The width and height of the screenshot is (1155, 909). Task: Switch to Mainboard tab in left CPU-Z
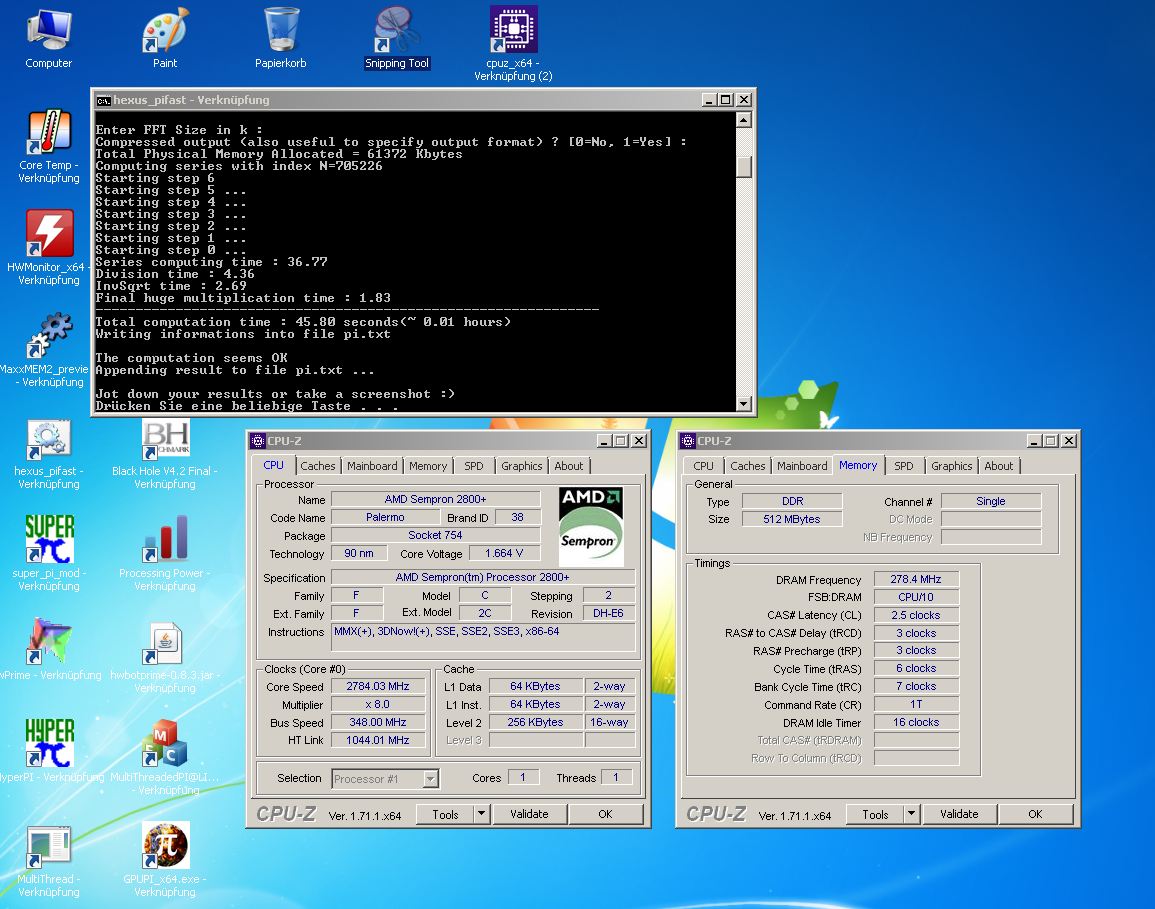pyautogui.click(x=372, y=466)
